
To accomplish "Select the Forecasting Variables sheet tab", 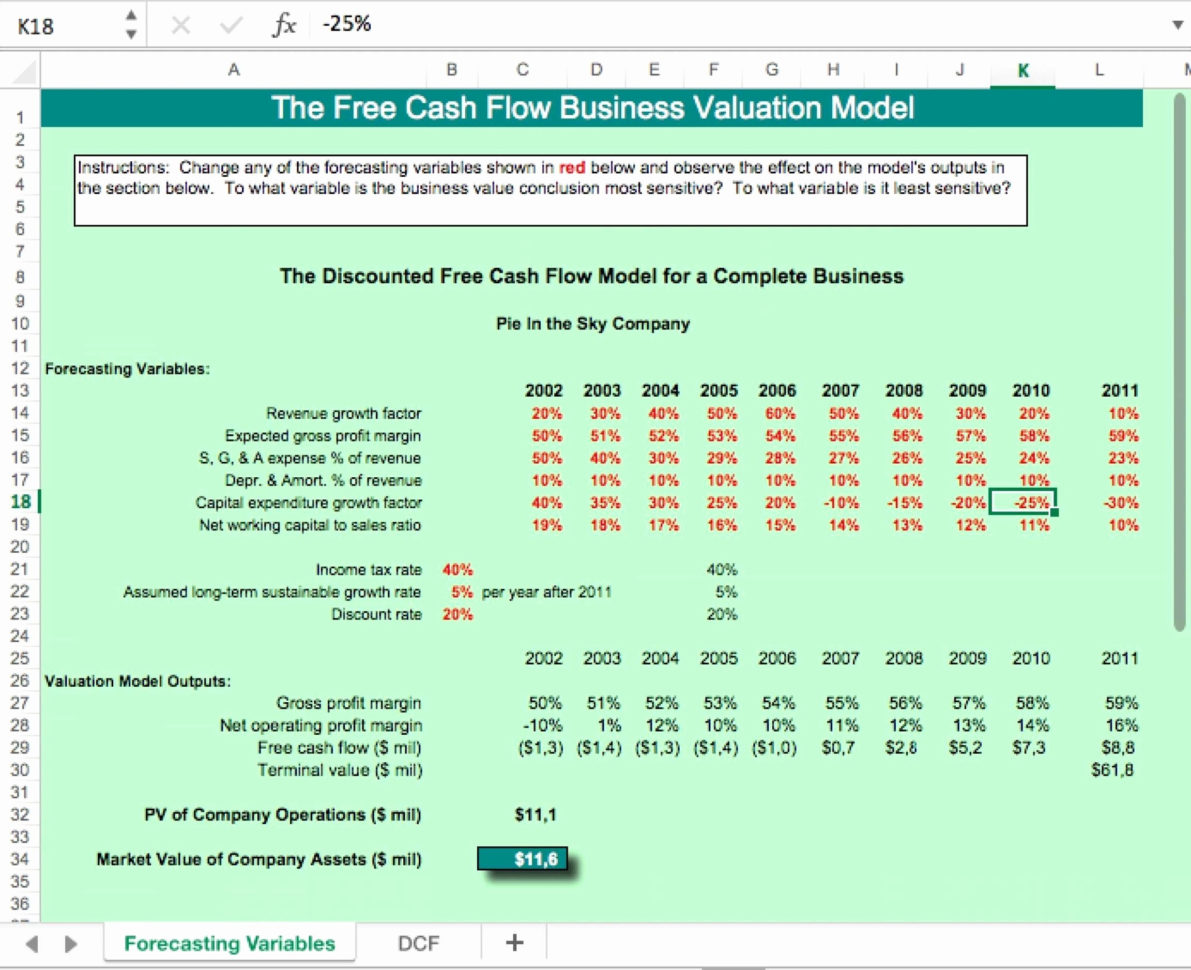I will click(x=230, y=942).
